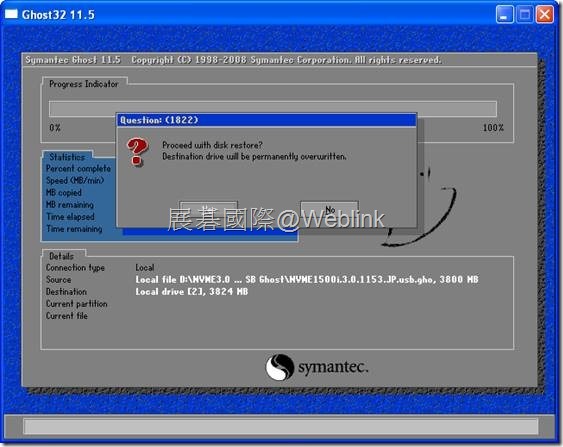Viewport: 563px width, 447px height.
Task: Select the Statistics group label
Action: [x=67, y=157]
